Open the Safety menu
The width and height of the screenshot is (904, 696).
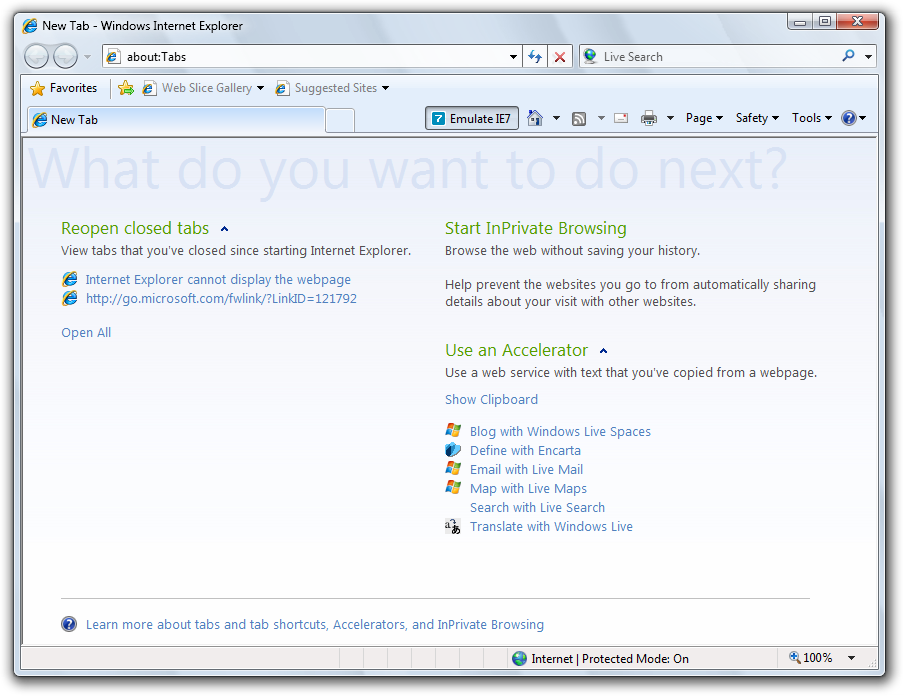click(757, 118)
